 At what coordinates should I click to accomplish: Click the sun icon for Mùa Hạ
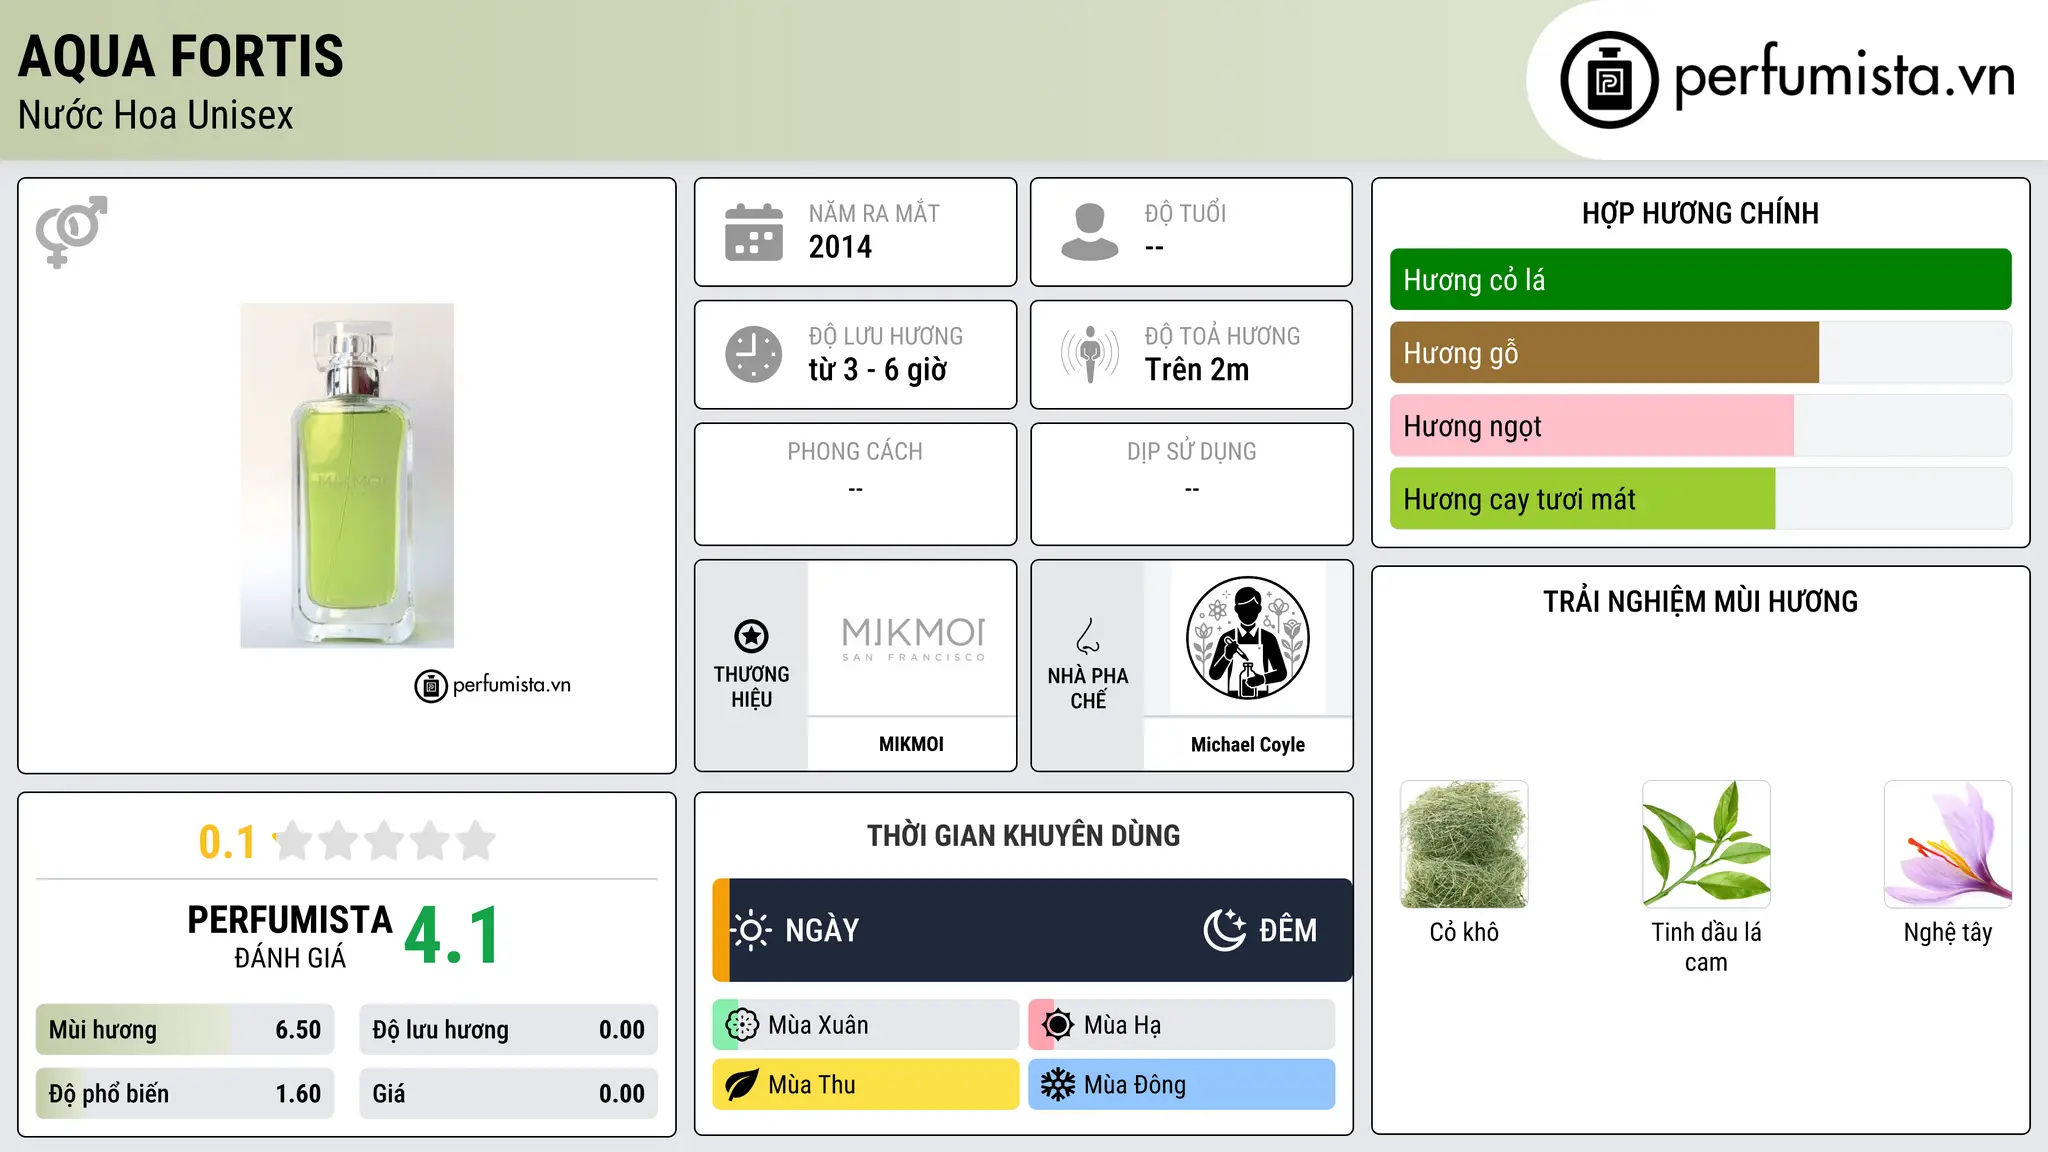point(1058,1025)
